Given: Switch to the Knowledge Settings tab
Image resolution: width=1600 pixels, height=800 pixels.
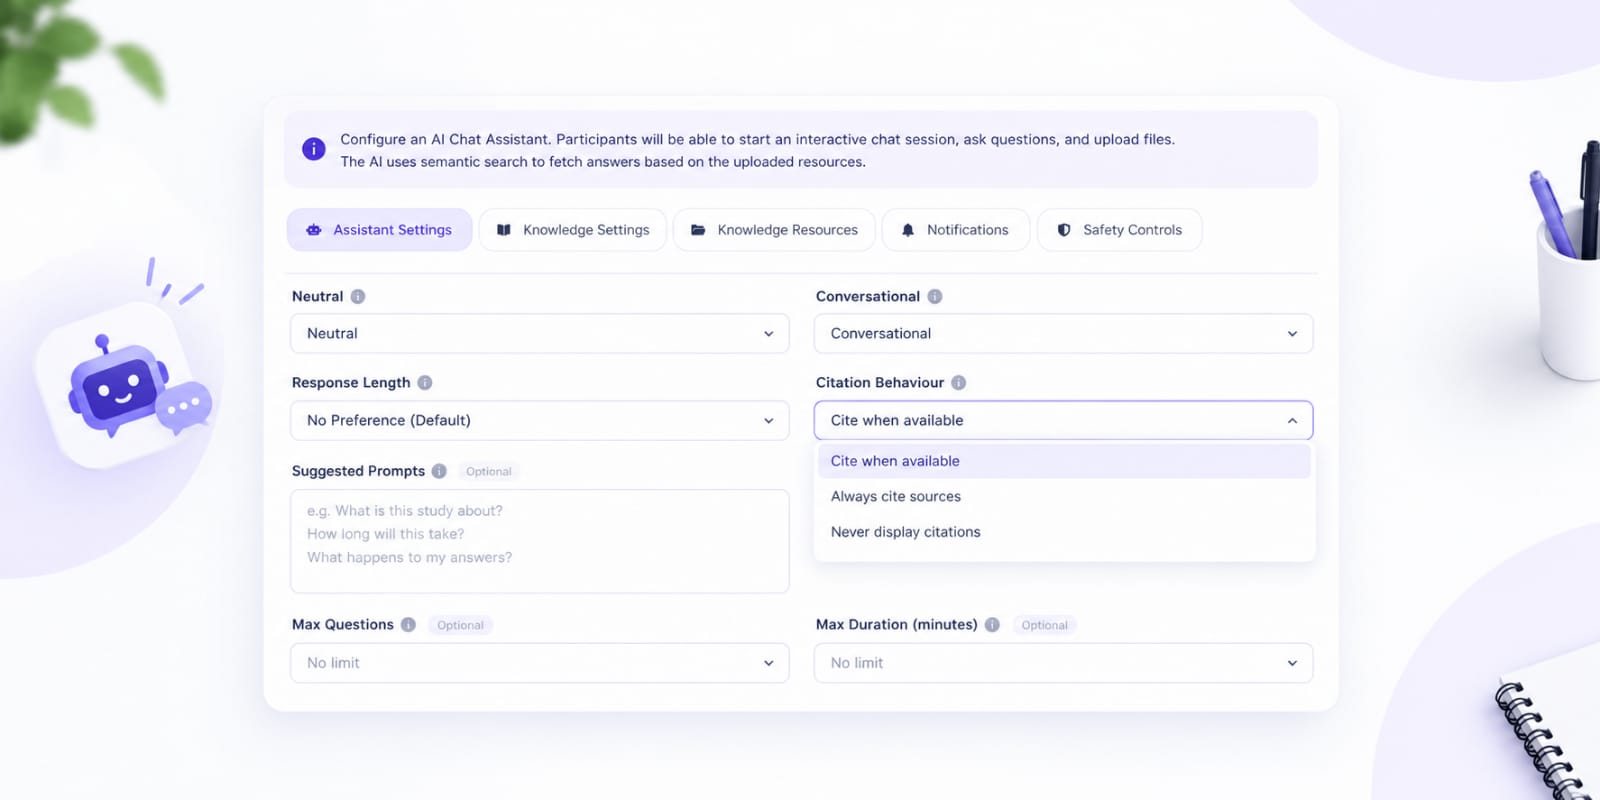Looking at the screenshot, I should (573, 230).
